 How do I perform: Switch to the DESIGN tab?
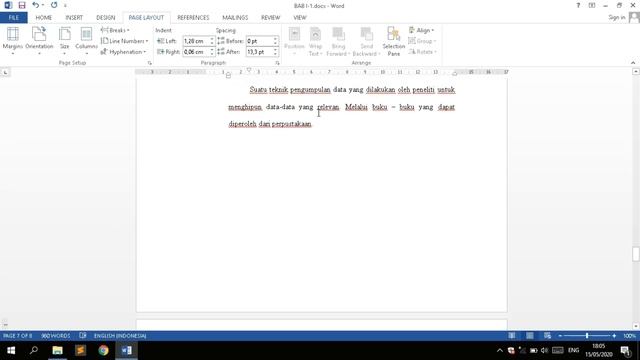coord(105,18)
